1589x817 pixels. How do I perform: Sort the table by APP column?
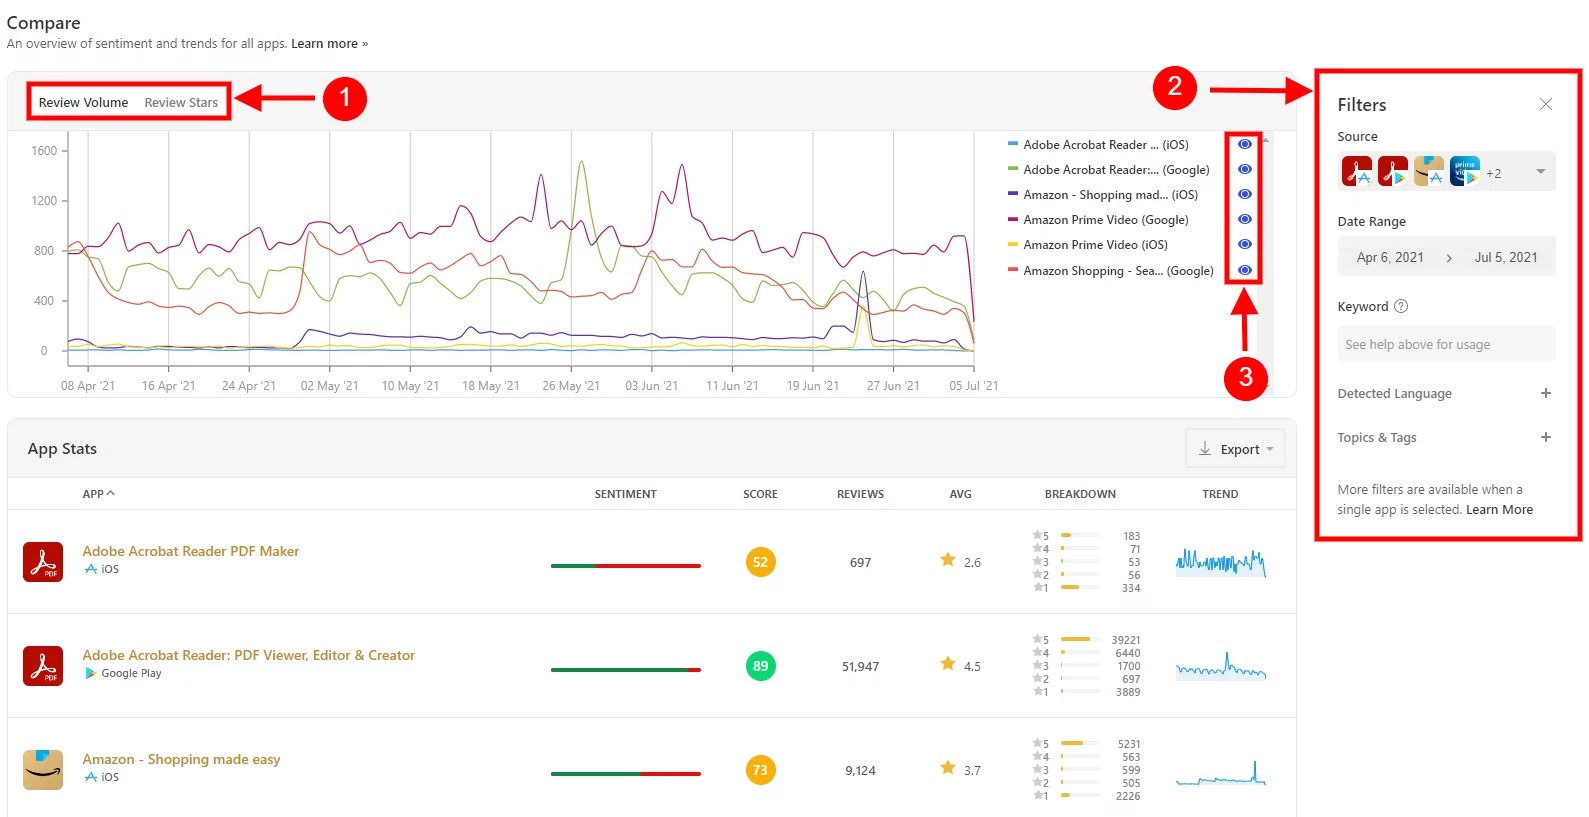(x=98, y=494)
